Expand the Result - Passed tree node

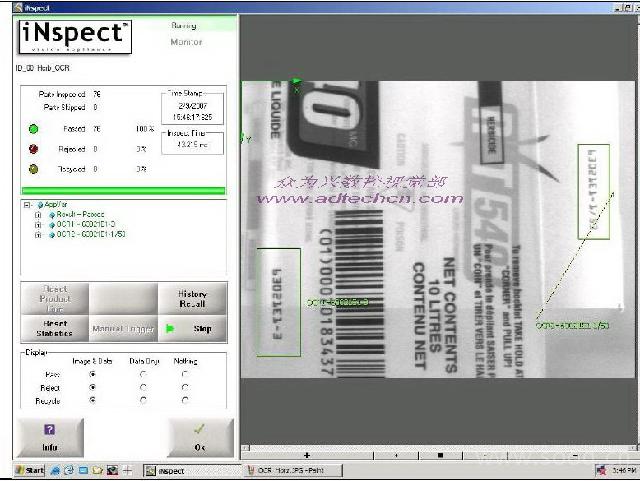click(x=38, y=215)
